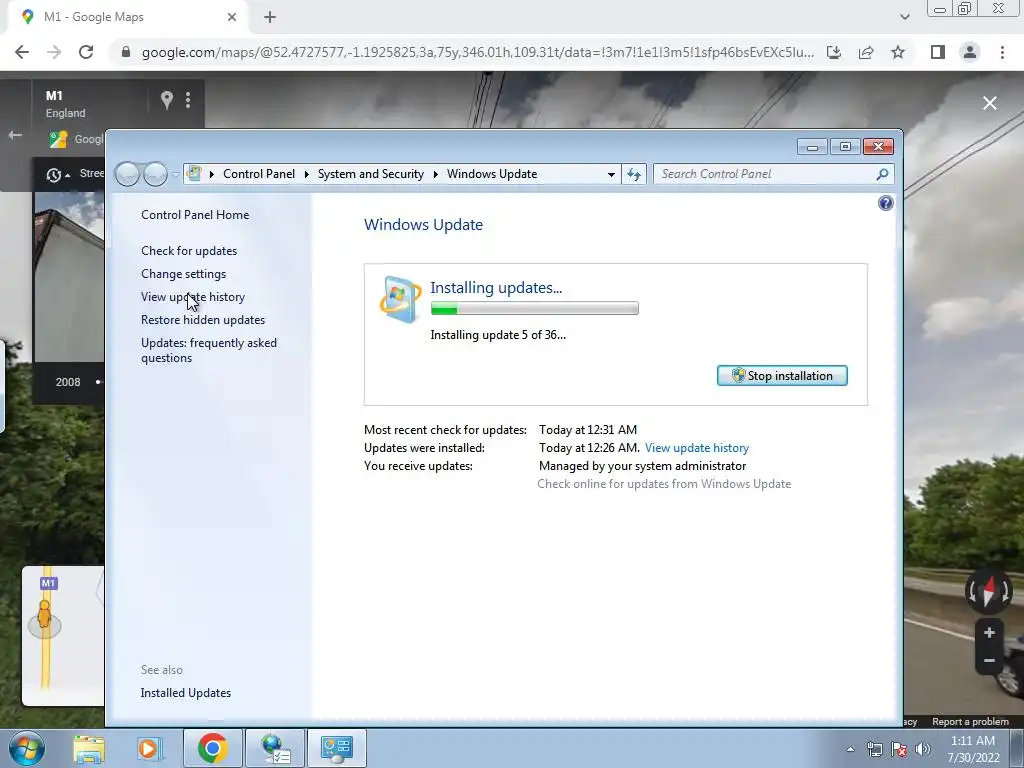This screenshot has height=768, width=1024.
Task: Bookmark this page with the star icon
Action: (898, 52)
